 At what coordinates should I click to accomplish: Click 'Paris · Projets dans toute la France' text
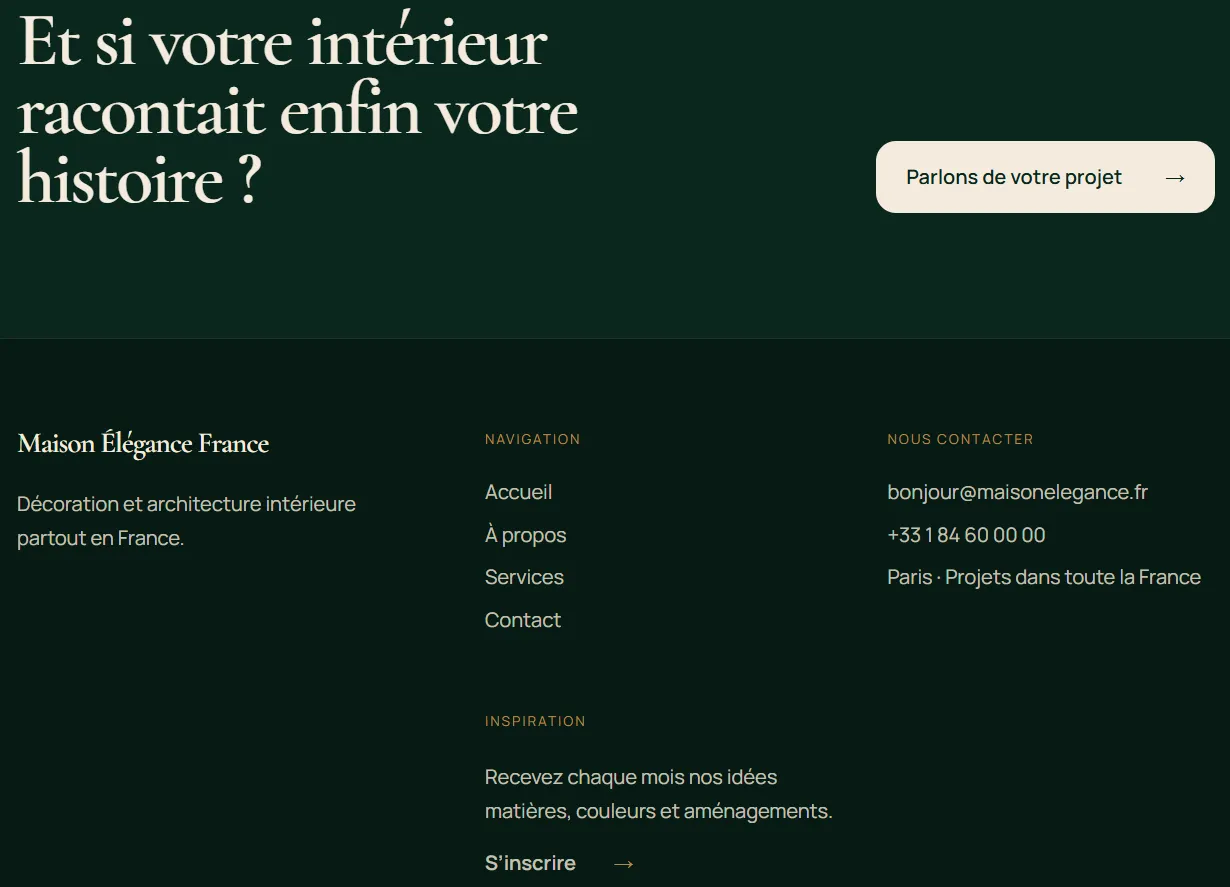coord(1044,577)
